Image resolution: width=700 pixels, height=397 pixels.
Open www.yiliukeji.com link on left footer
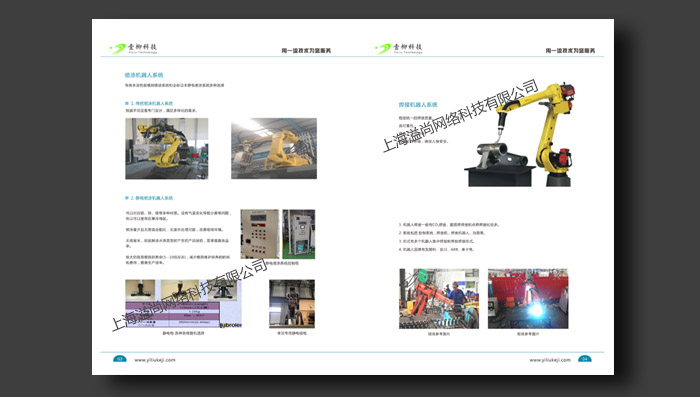(x=155, y=360)
